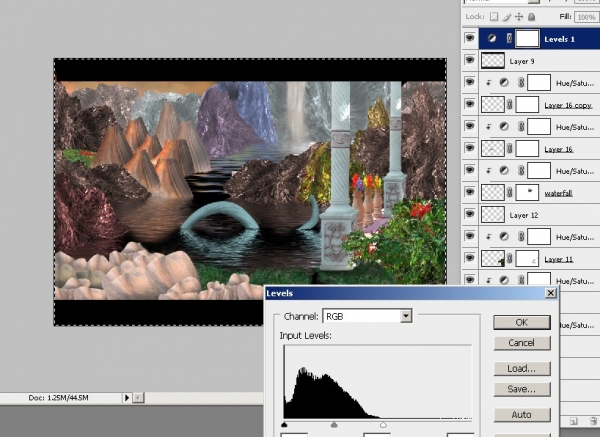Viewport: 600px width, 437px height.
Task: Click the Fill percentage field
Action: [586, 17]
